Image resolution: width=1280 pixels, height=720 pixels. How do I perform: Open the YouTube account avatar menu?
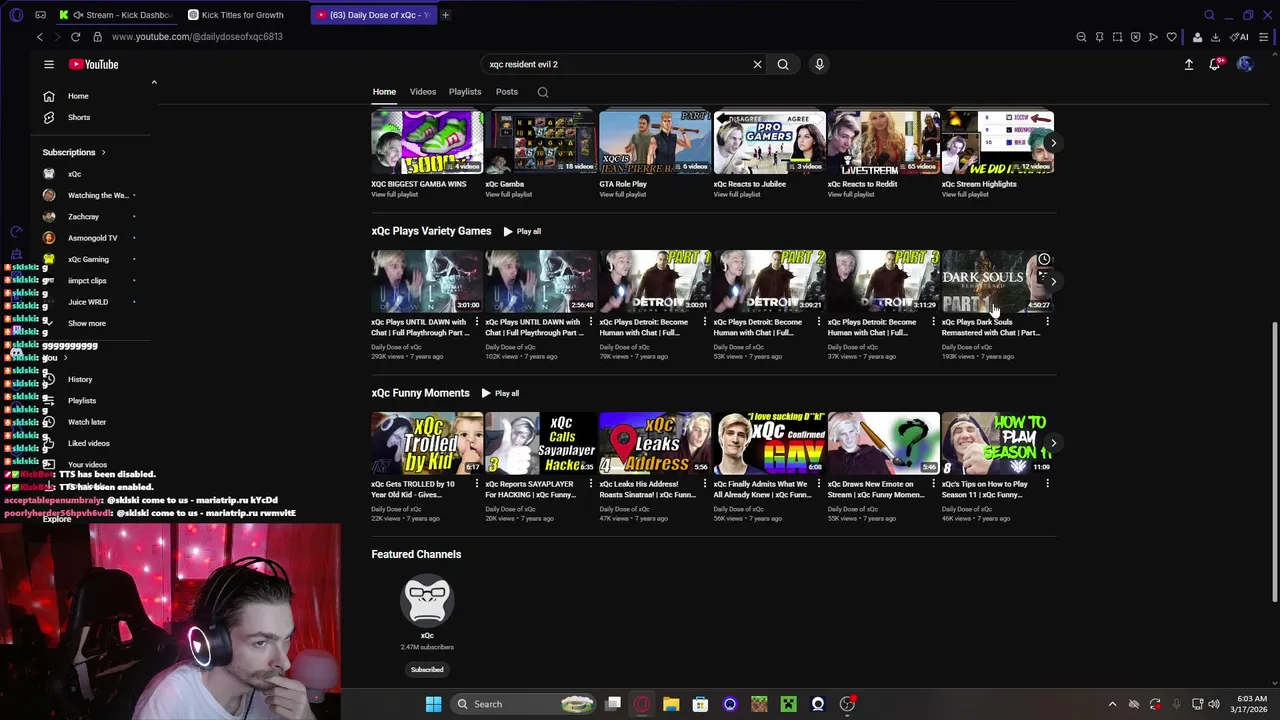pos(1244,64)
